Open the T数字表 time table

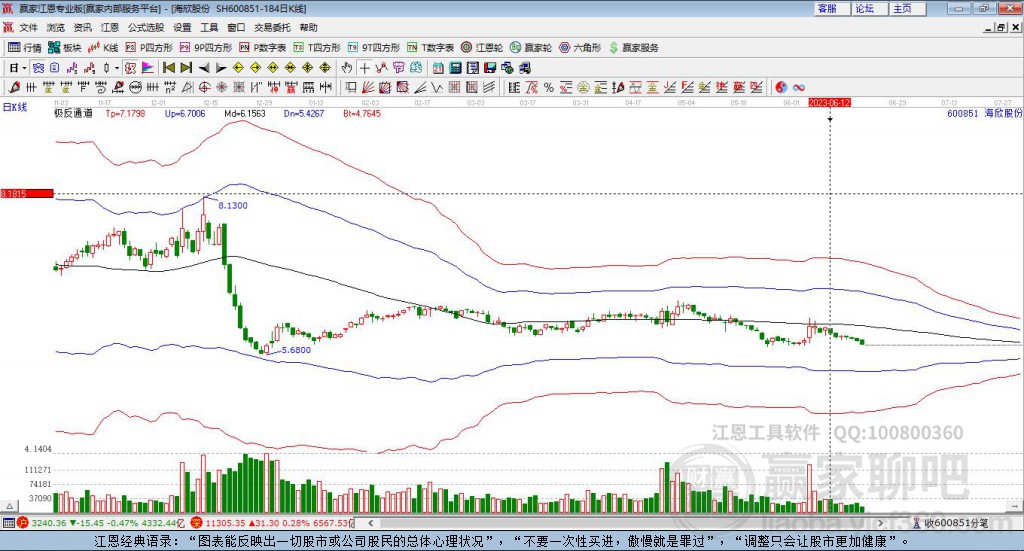(430, 48)
